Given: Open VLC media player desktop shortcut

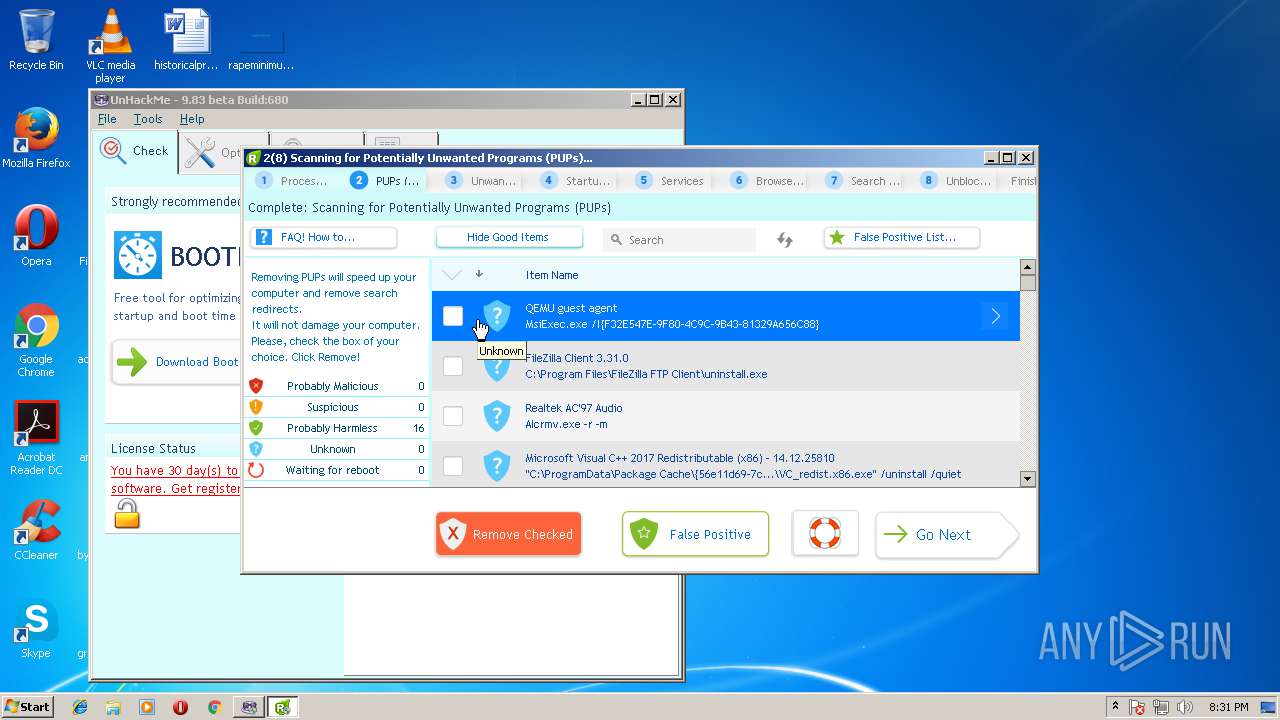Looking at the screenshot, I should (110, 45).
